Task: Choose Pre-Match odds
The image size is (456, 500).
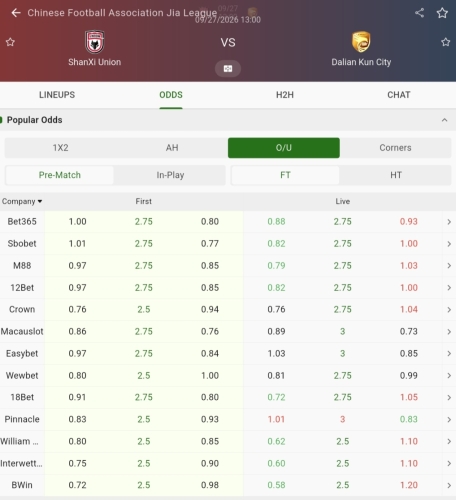Action: pyautogui.click(x=60, y=175)
